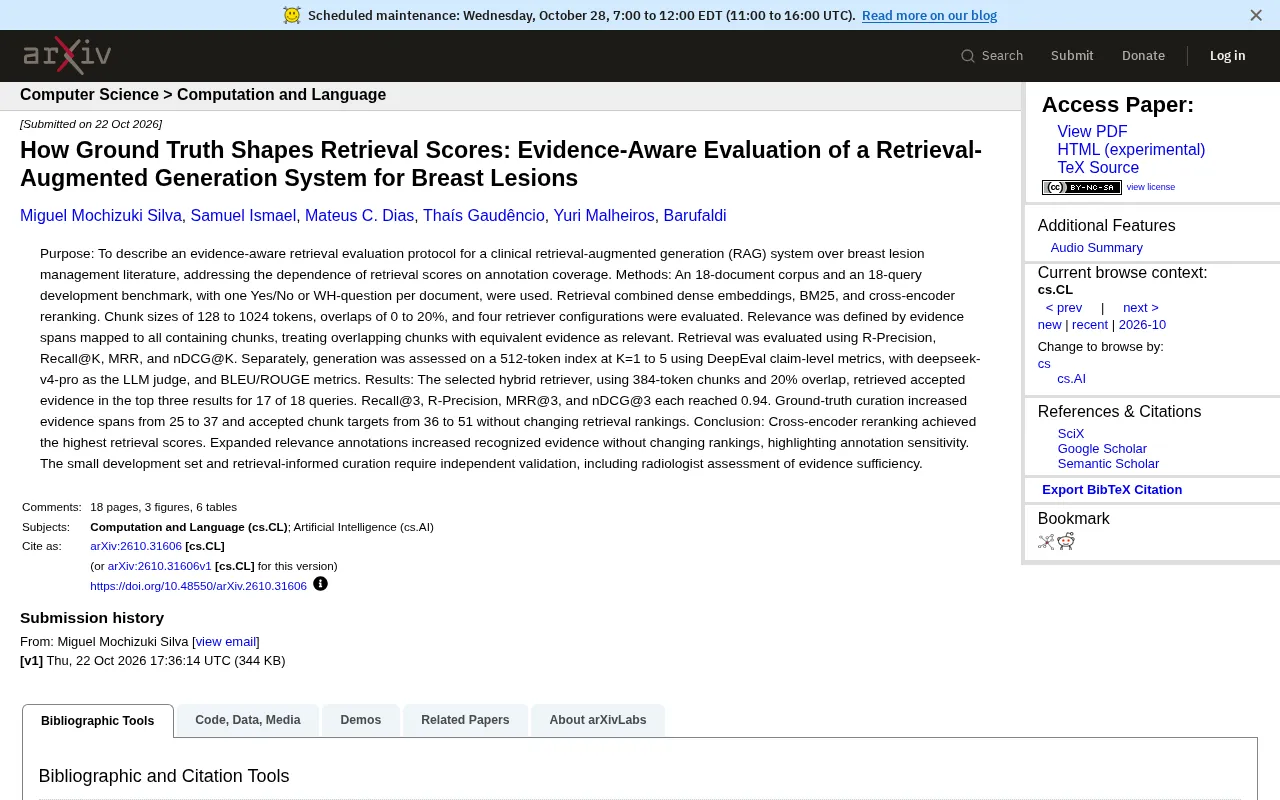Follow the Read more on our blog link
The width and height of the screenshot is (1280, 800).
pyautogui.click(x=929, y=15)
